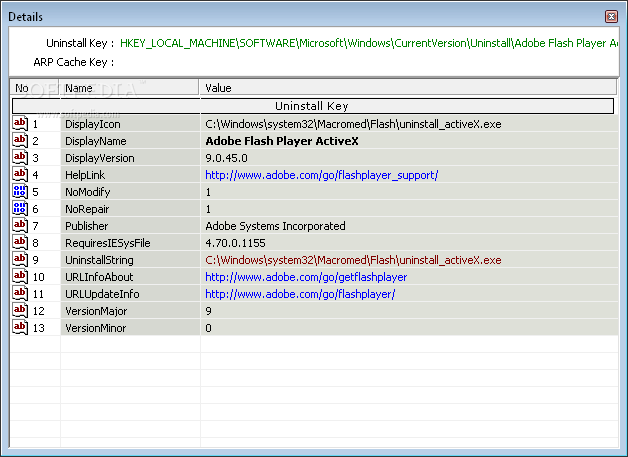628x457 pixels.
Task: Select the NoRepair name cell
Action: (x=130, y=209)
